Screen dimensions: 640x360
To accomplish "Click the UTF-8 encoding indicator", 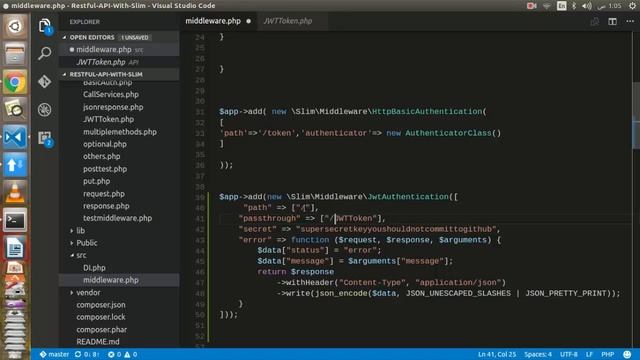I will click(x=569, y=354).
